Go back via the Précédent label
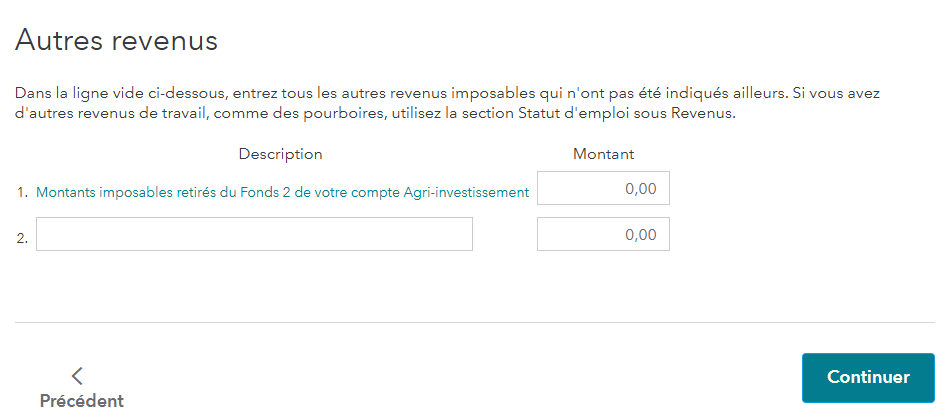 tap(81, 401)
